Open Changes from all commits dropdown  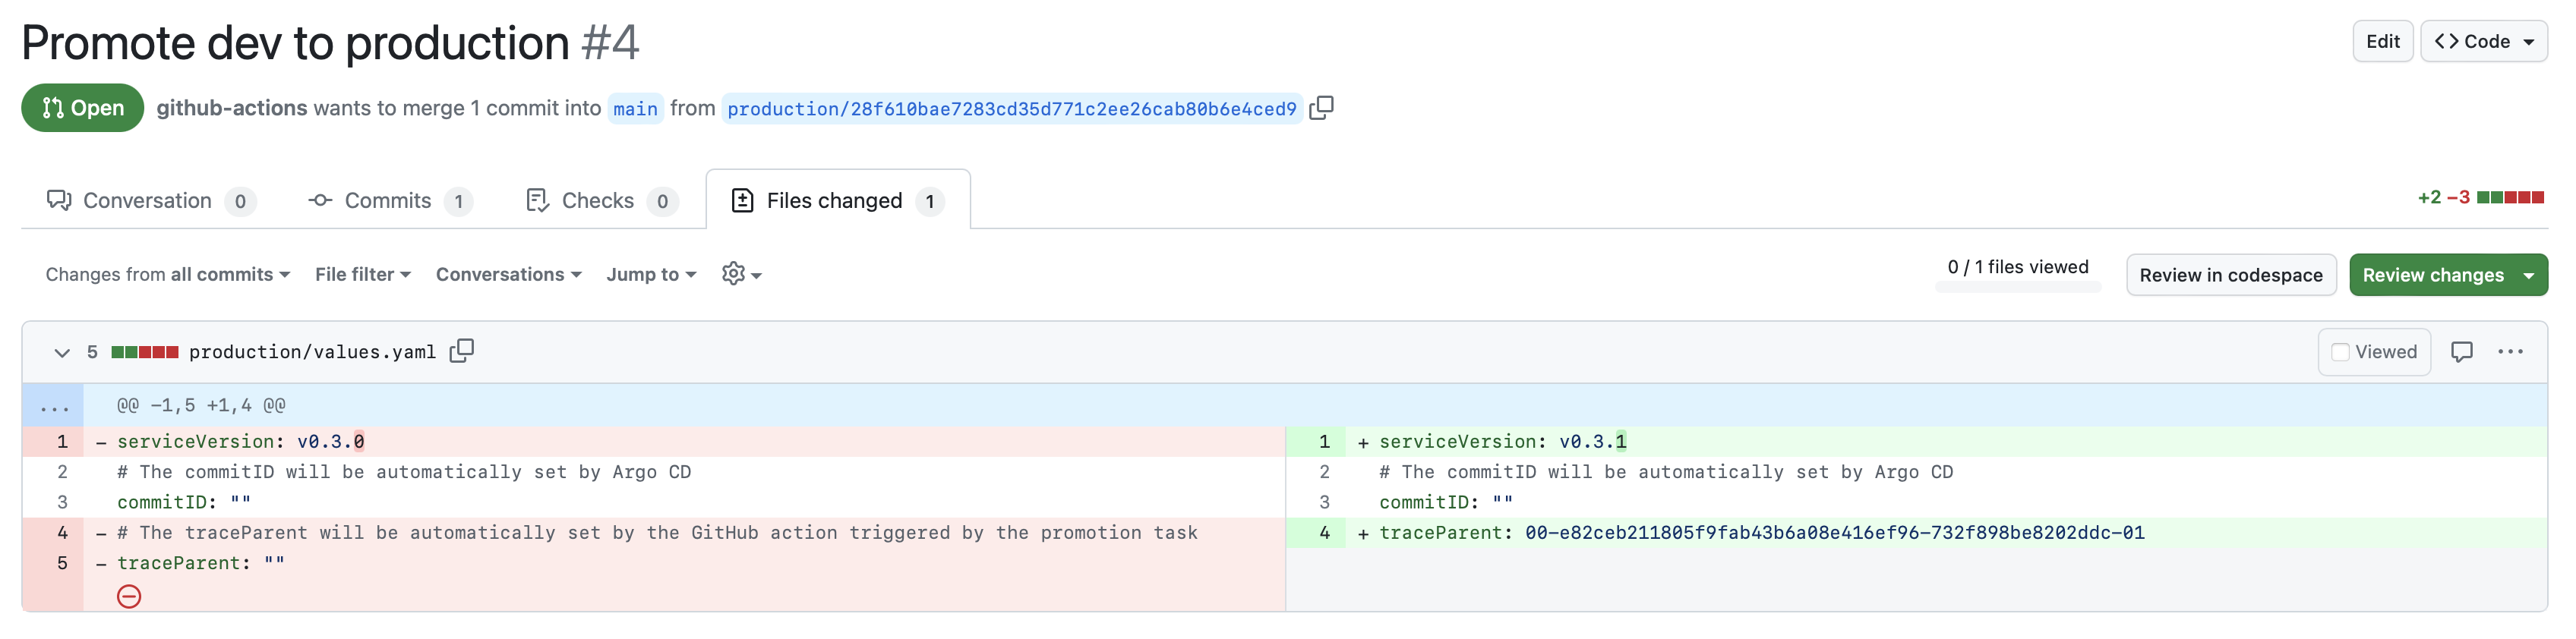[167, 274]
